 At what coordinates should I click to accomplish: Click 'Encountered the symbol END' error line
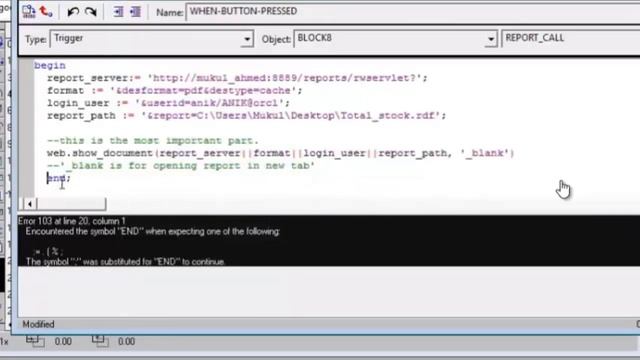[x=153, y=231]
